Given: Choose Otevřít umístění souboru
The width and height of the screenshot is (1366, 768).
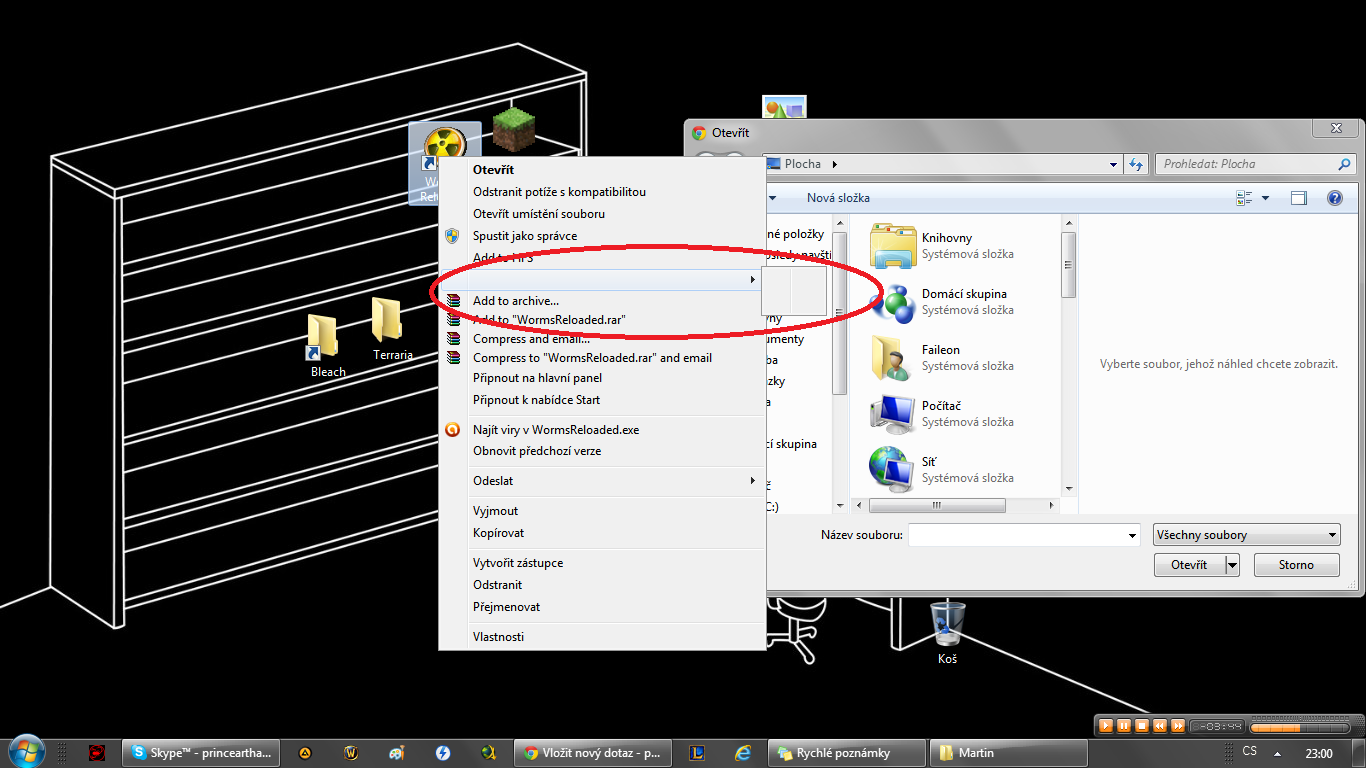Looking at the screenshot, I should [x=539, y=214].
